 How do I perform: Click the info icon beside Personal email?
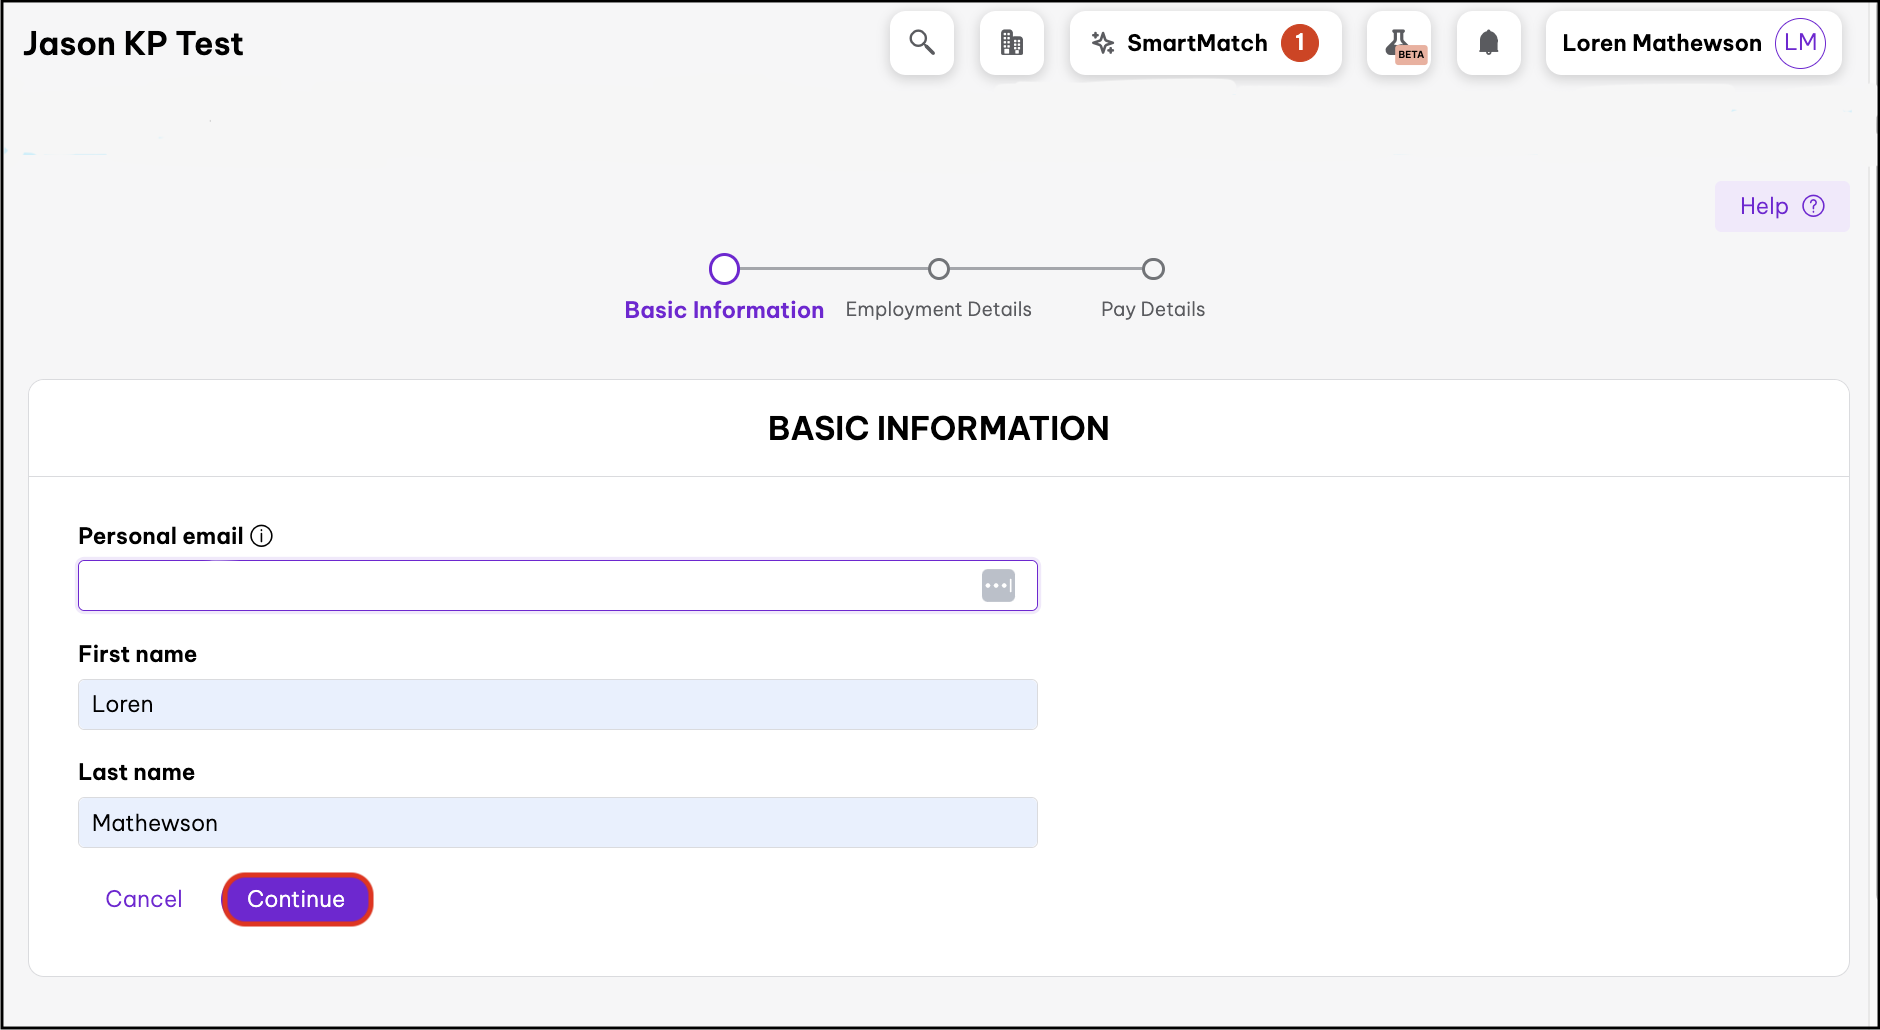coord(261,536)
